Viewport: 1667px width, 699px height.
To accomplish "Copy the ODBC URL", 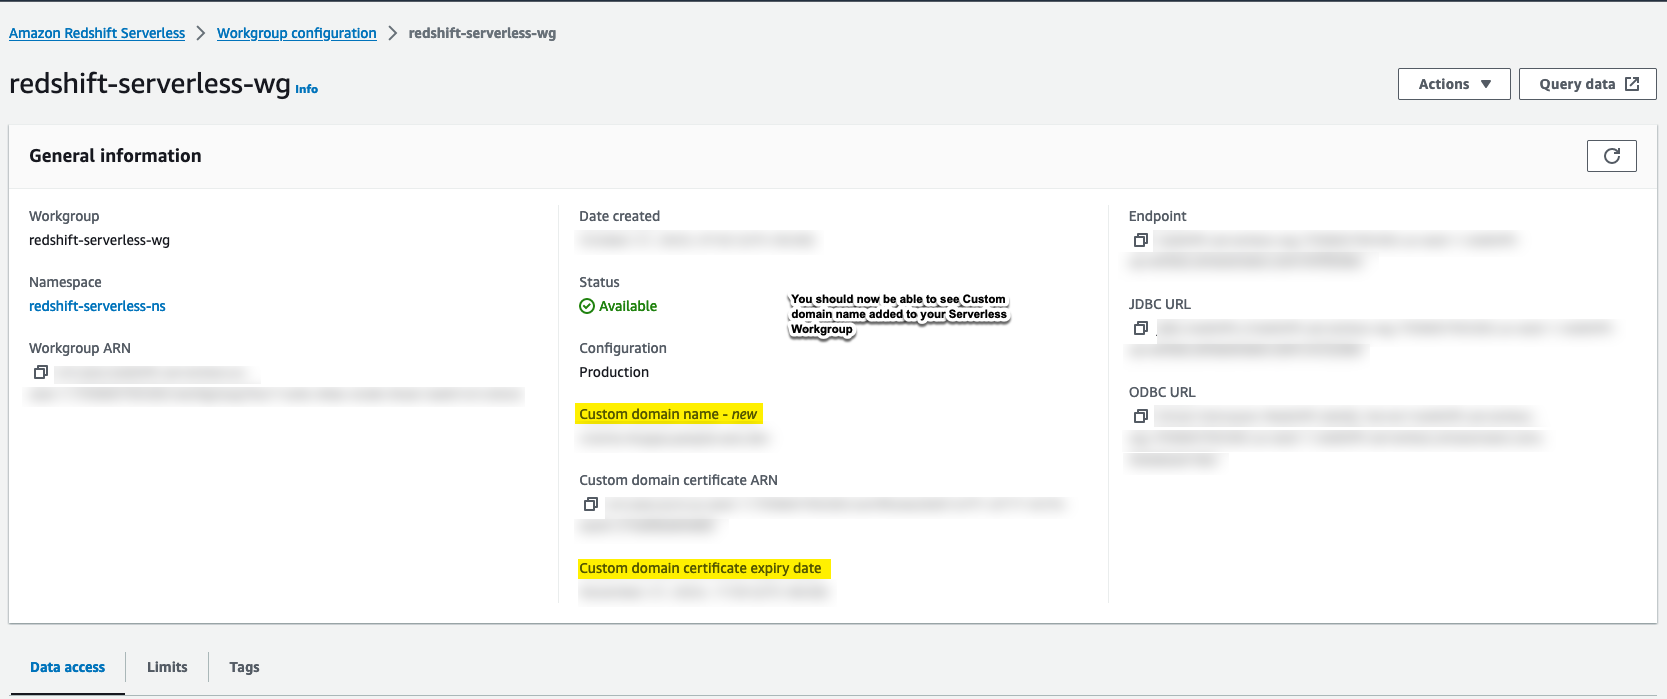I will tap(1140, 416).
